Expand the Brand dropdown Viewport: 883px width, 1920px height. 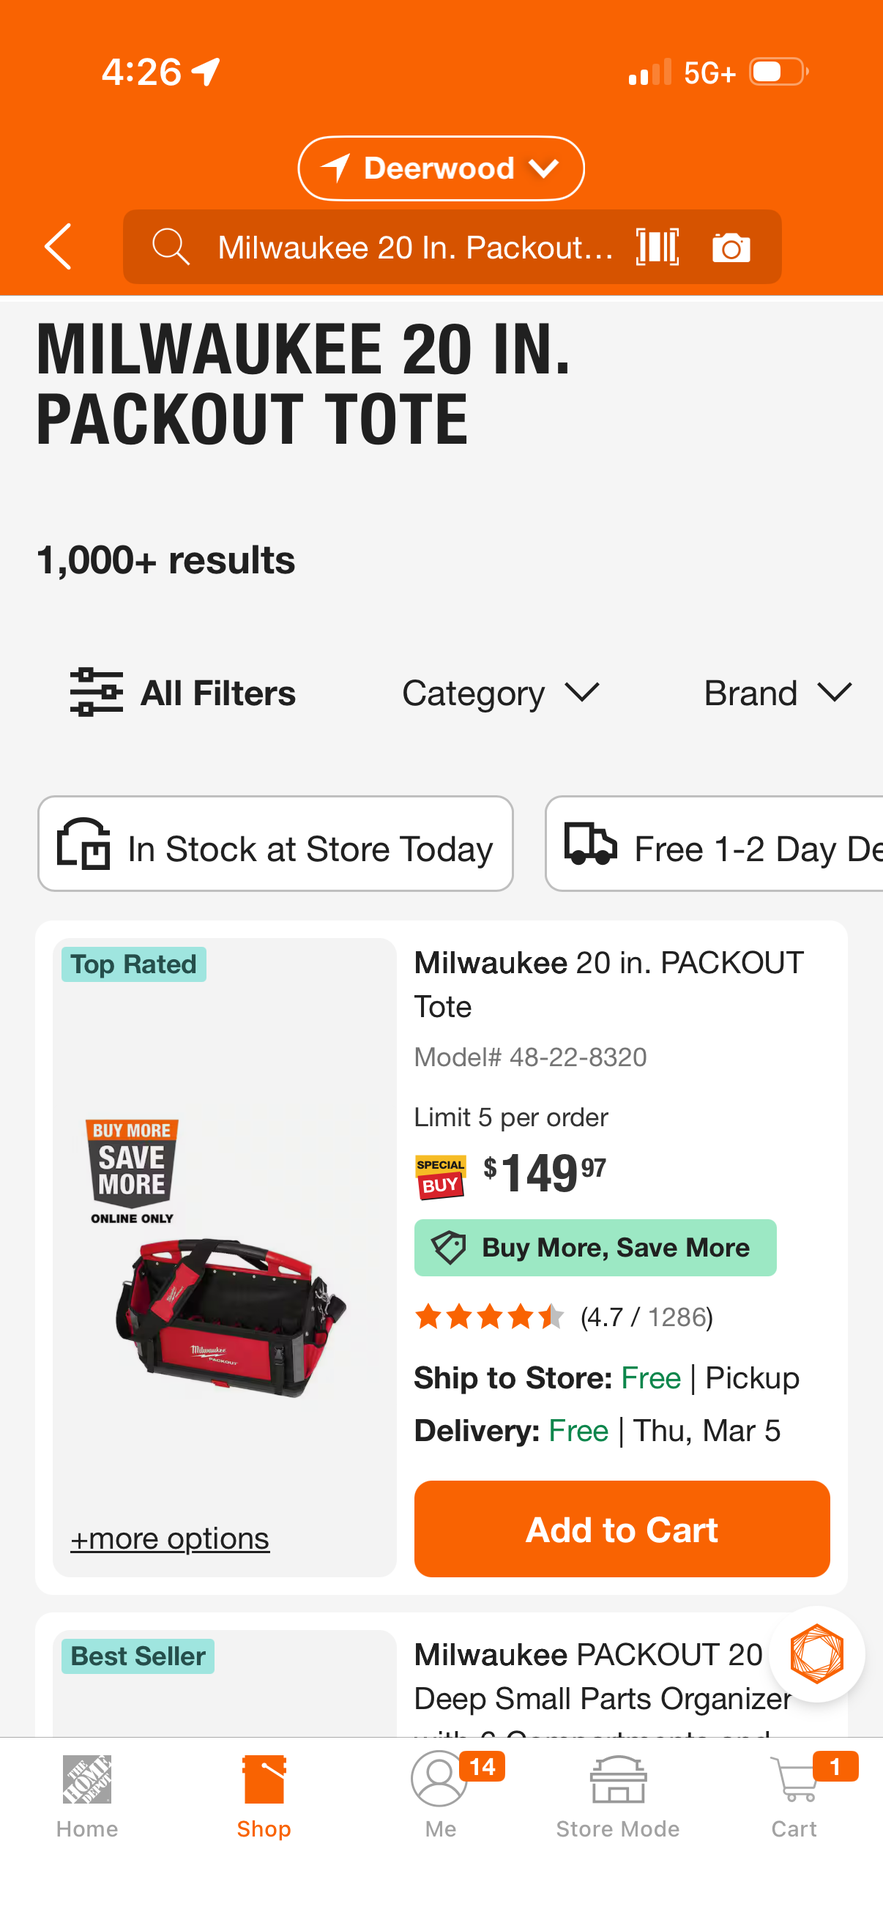(777, 693)
